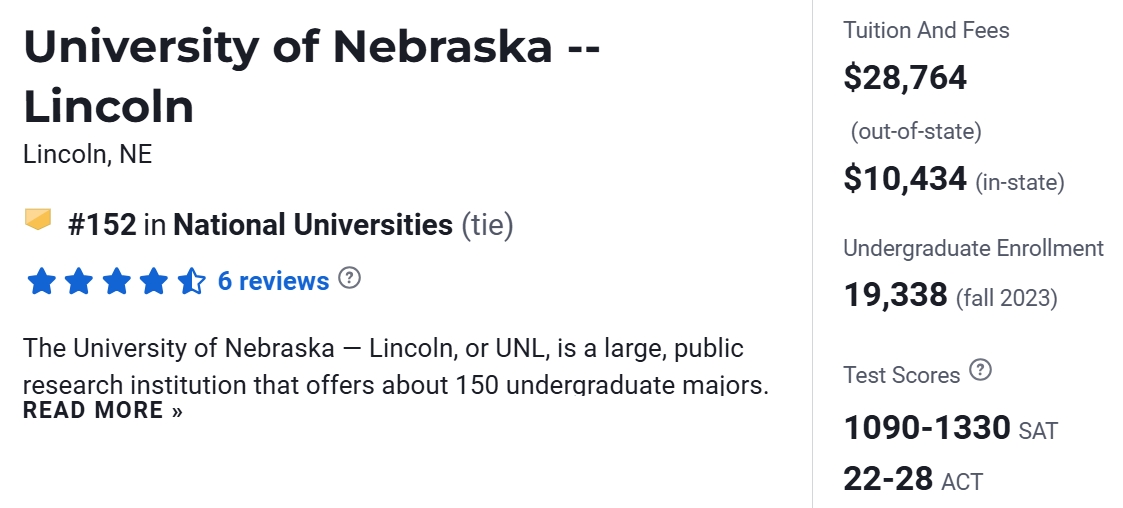This screenshot has height=508, width=1123.
Task: Click the fourth blue rating star
Action: pyautogui.click(x=154, y=282)
